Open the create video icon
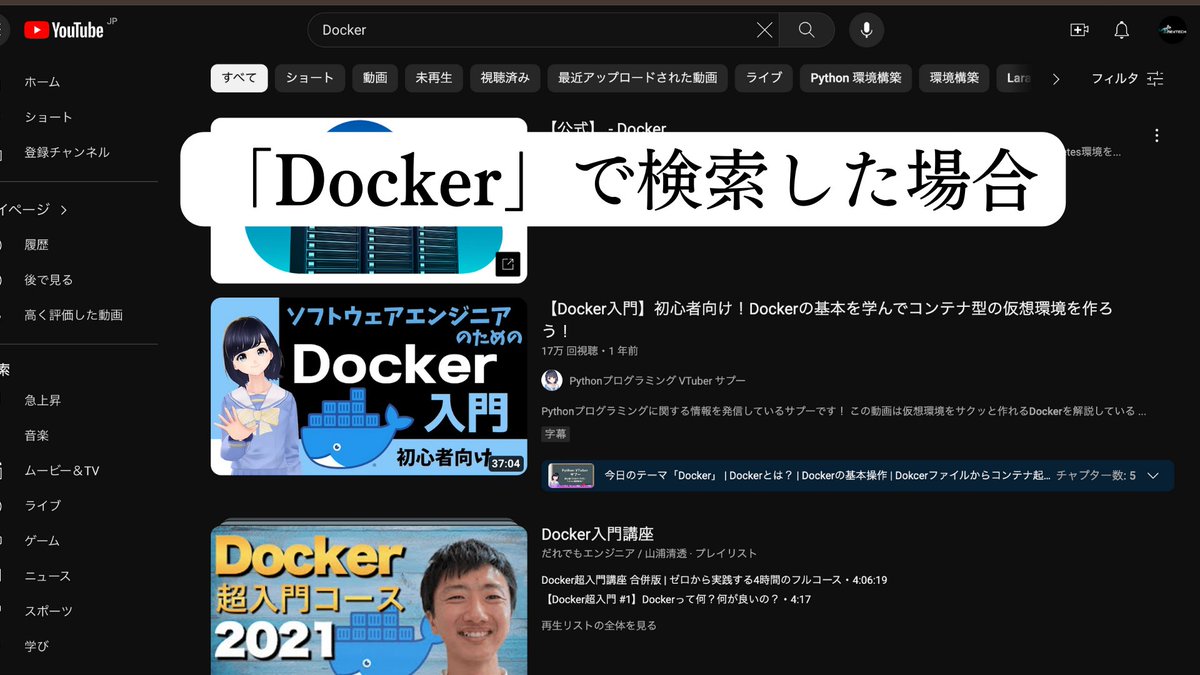Viewport: 1200px width, 675px height. pos(1079,30)
